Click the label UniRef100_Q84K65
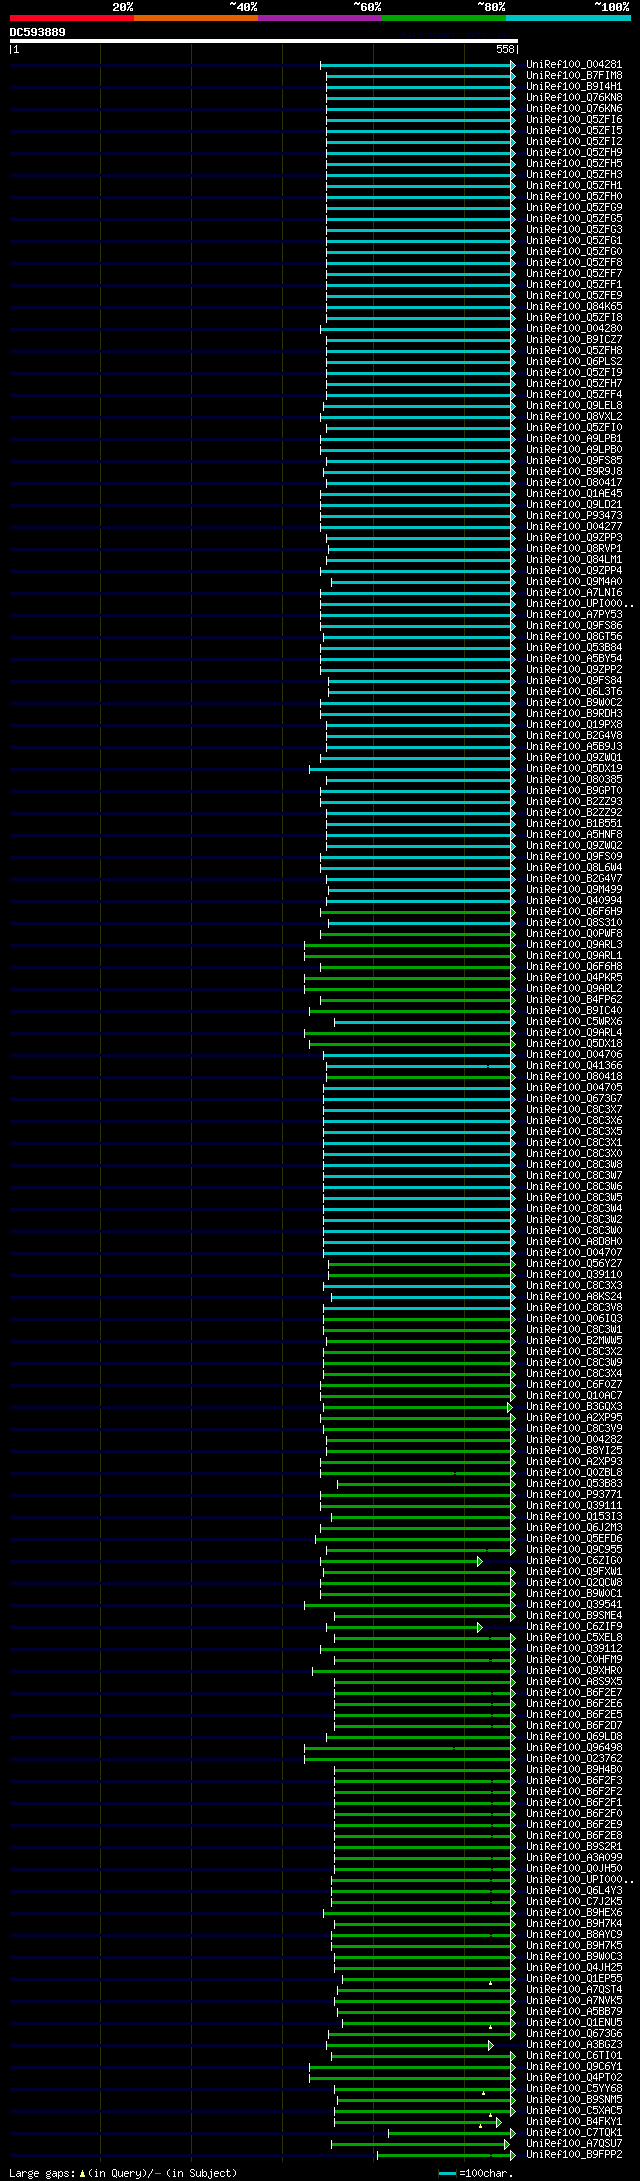 pyautogui.click(x=574, y=307)
